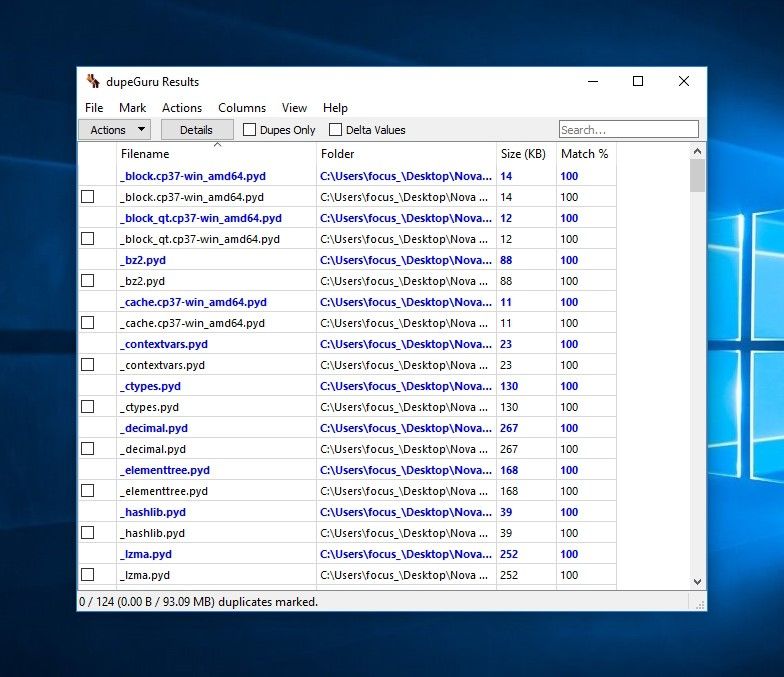The height and width of the screenshot is (677, 784).
Task: Open the File menu
Action: 94,108
